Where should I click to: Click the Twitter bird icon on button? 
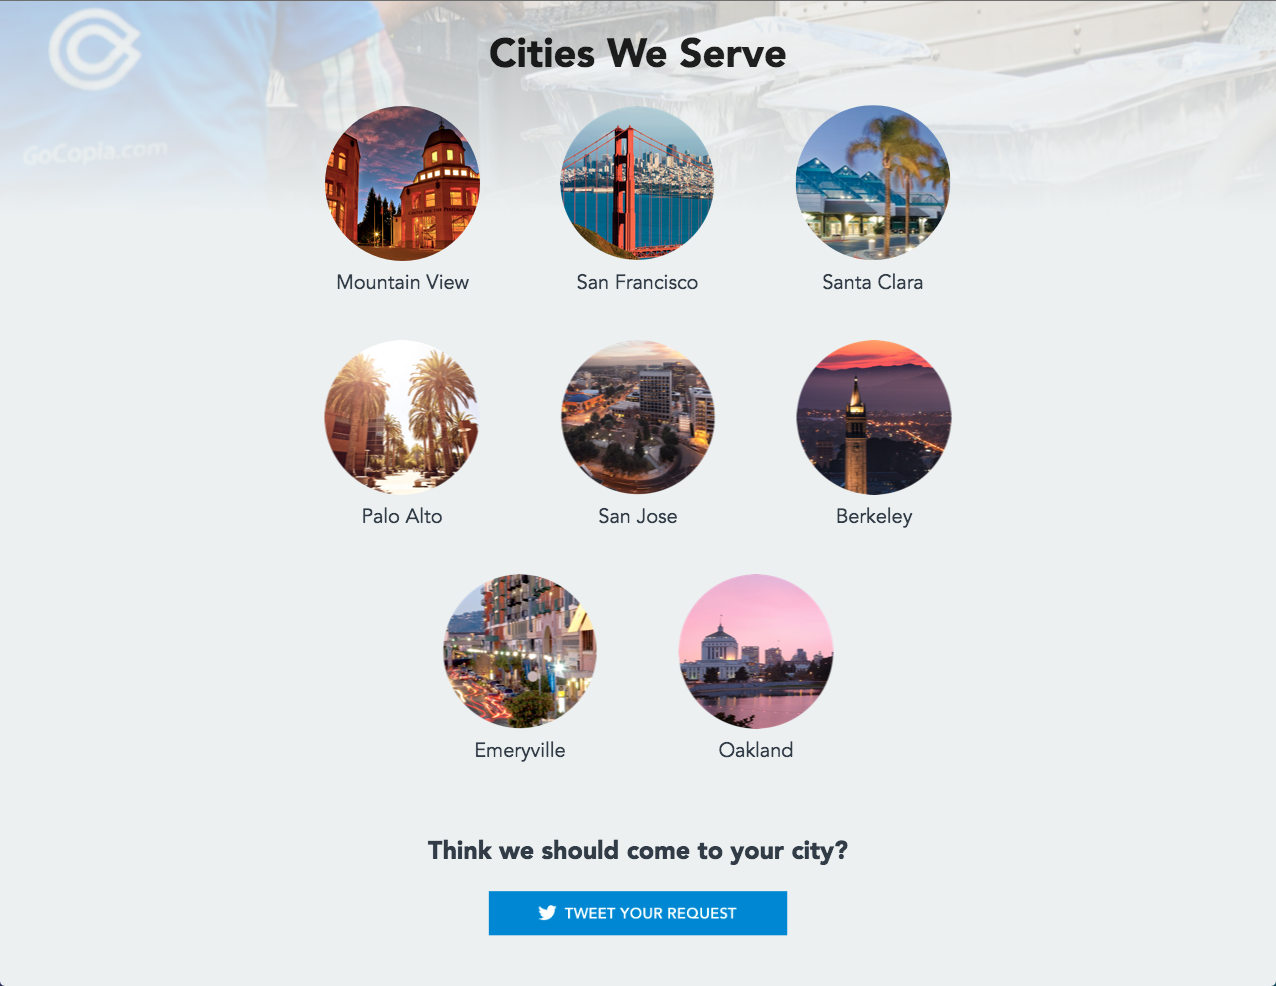547,913
